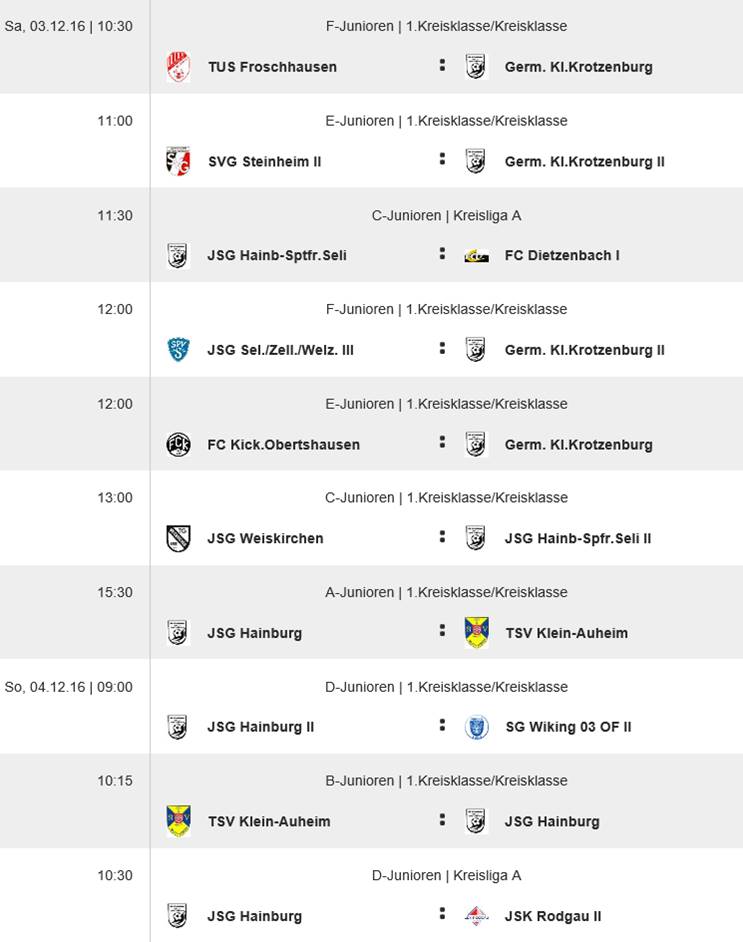
Task: Click the FC Kick.Obertshausen round logo
Action: [178, 444]
